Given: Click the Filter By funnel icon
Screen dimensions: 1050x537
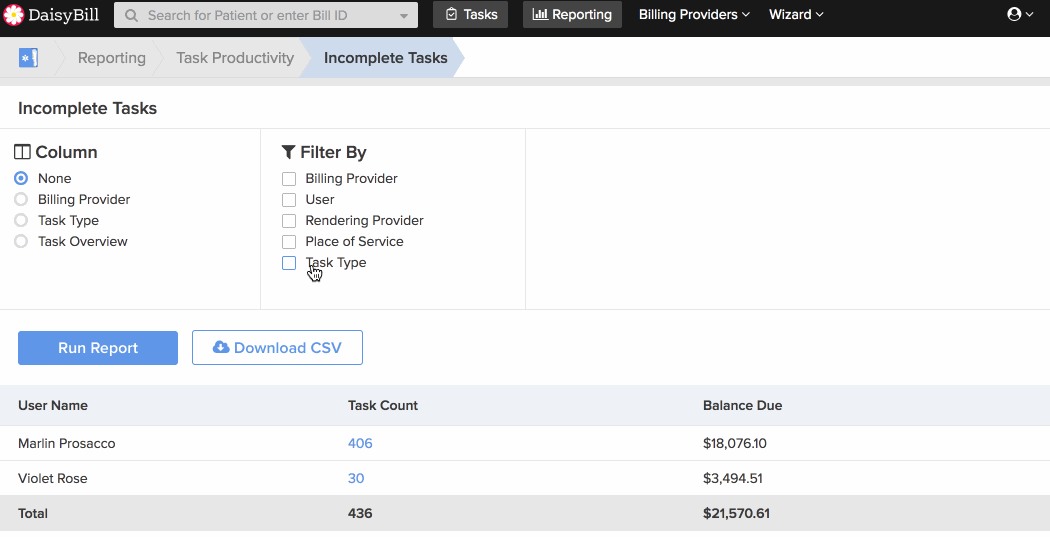Looking at the screenshot, I should click(288, 152).
